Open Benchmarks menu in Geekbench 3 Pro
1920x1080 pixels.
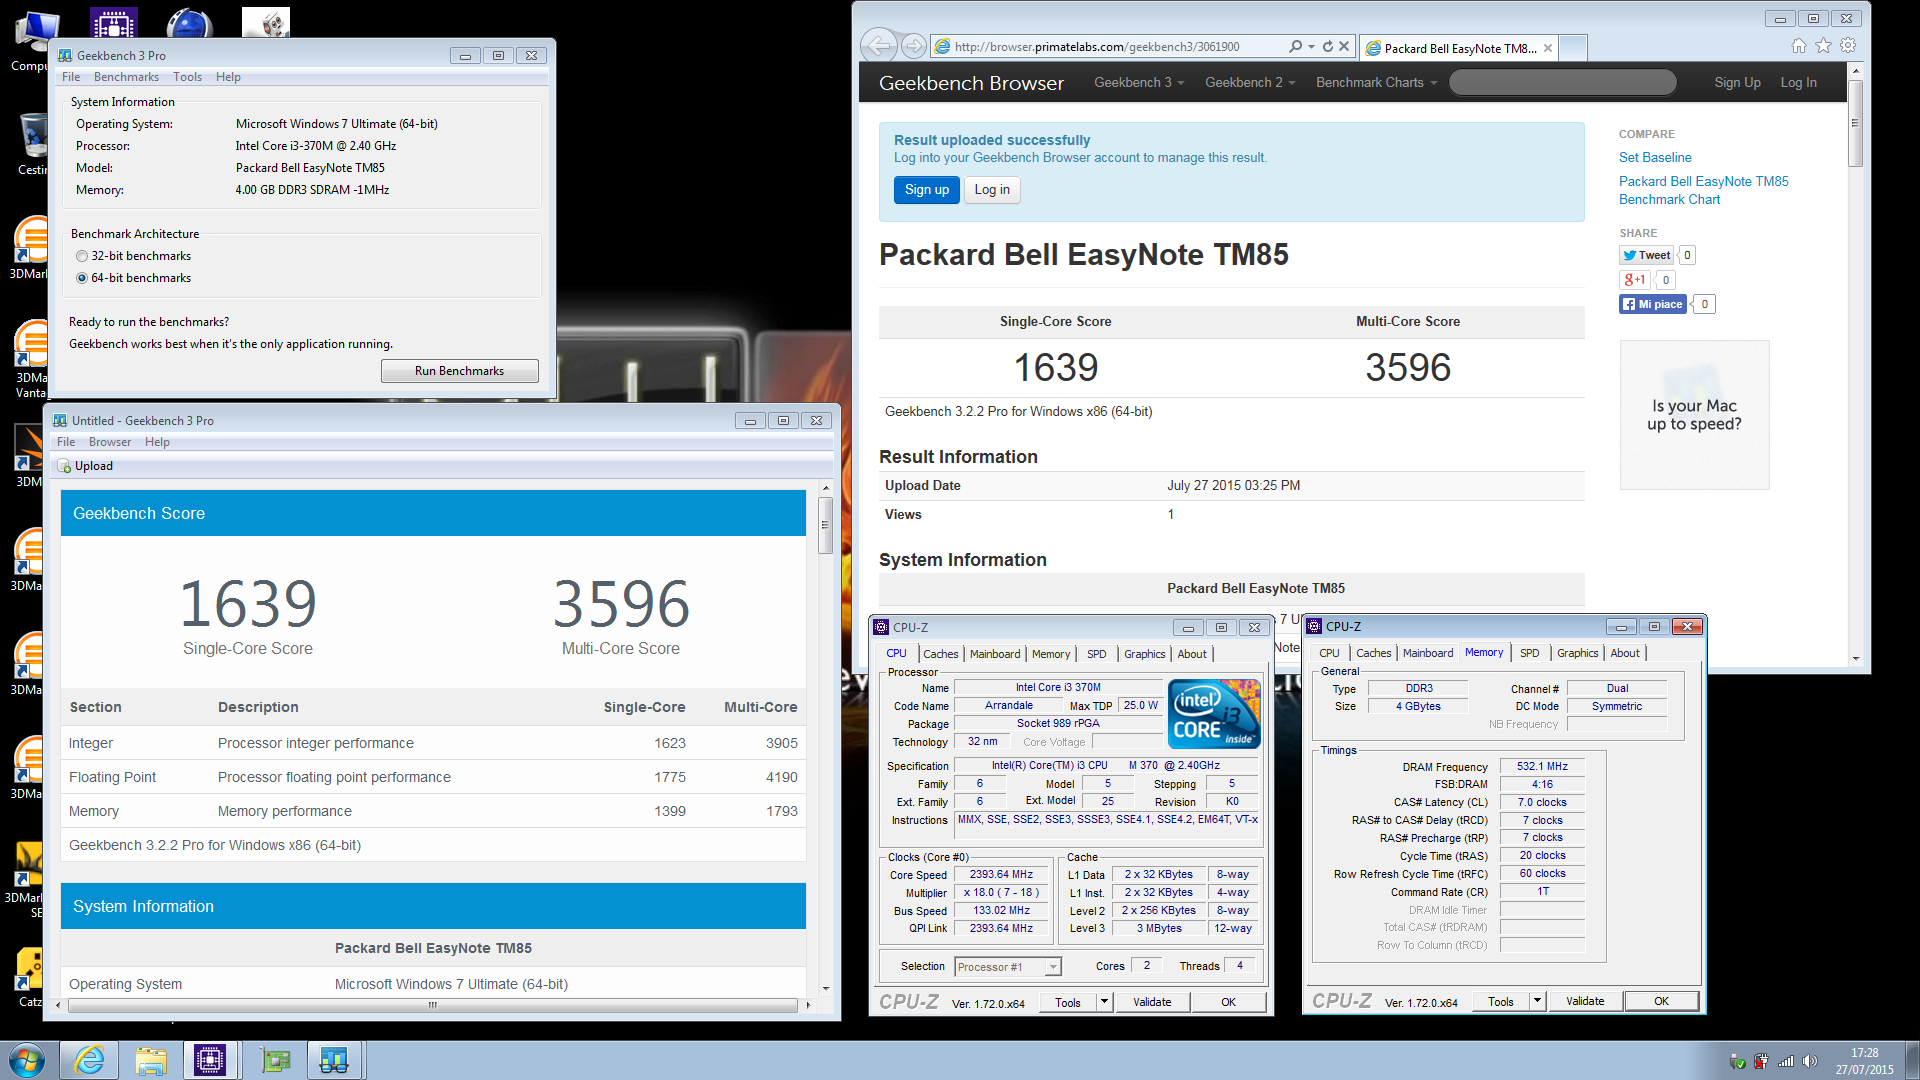[x=126, y=77]
